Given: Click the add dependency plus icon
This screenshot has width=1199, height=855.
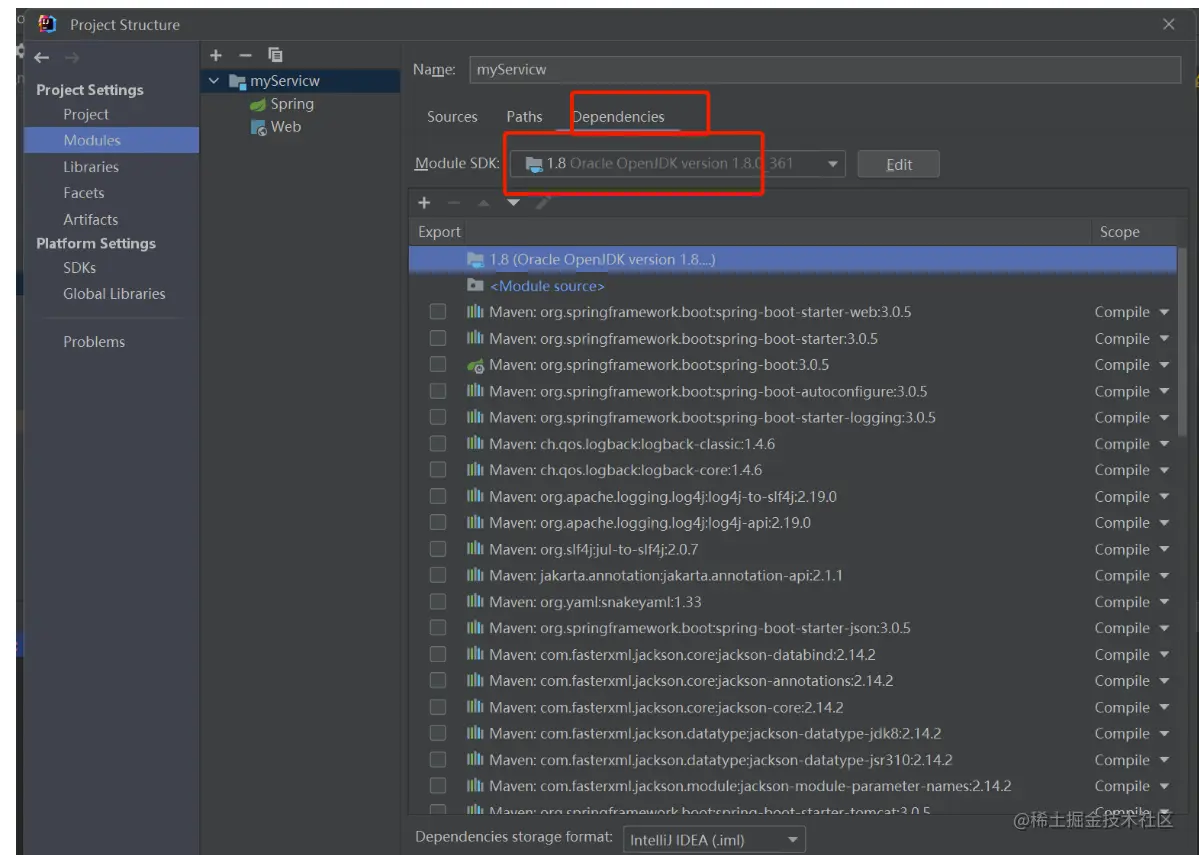Looking at the screenshot, I should [x=424, y=203].
